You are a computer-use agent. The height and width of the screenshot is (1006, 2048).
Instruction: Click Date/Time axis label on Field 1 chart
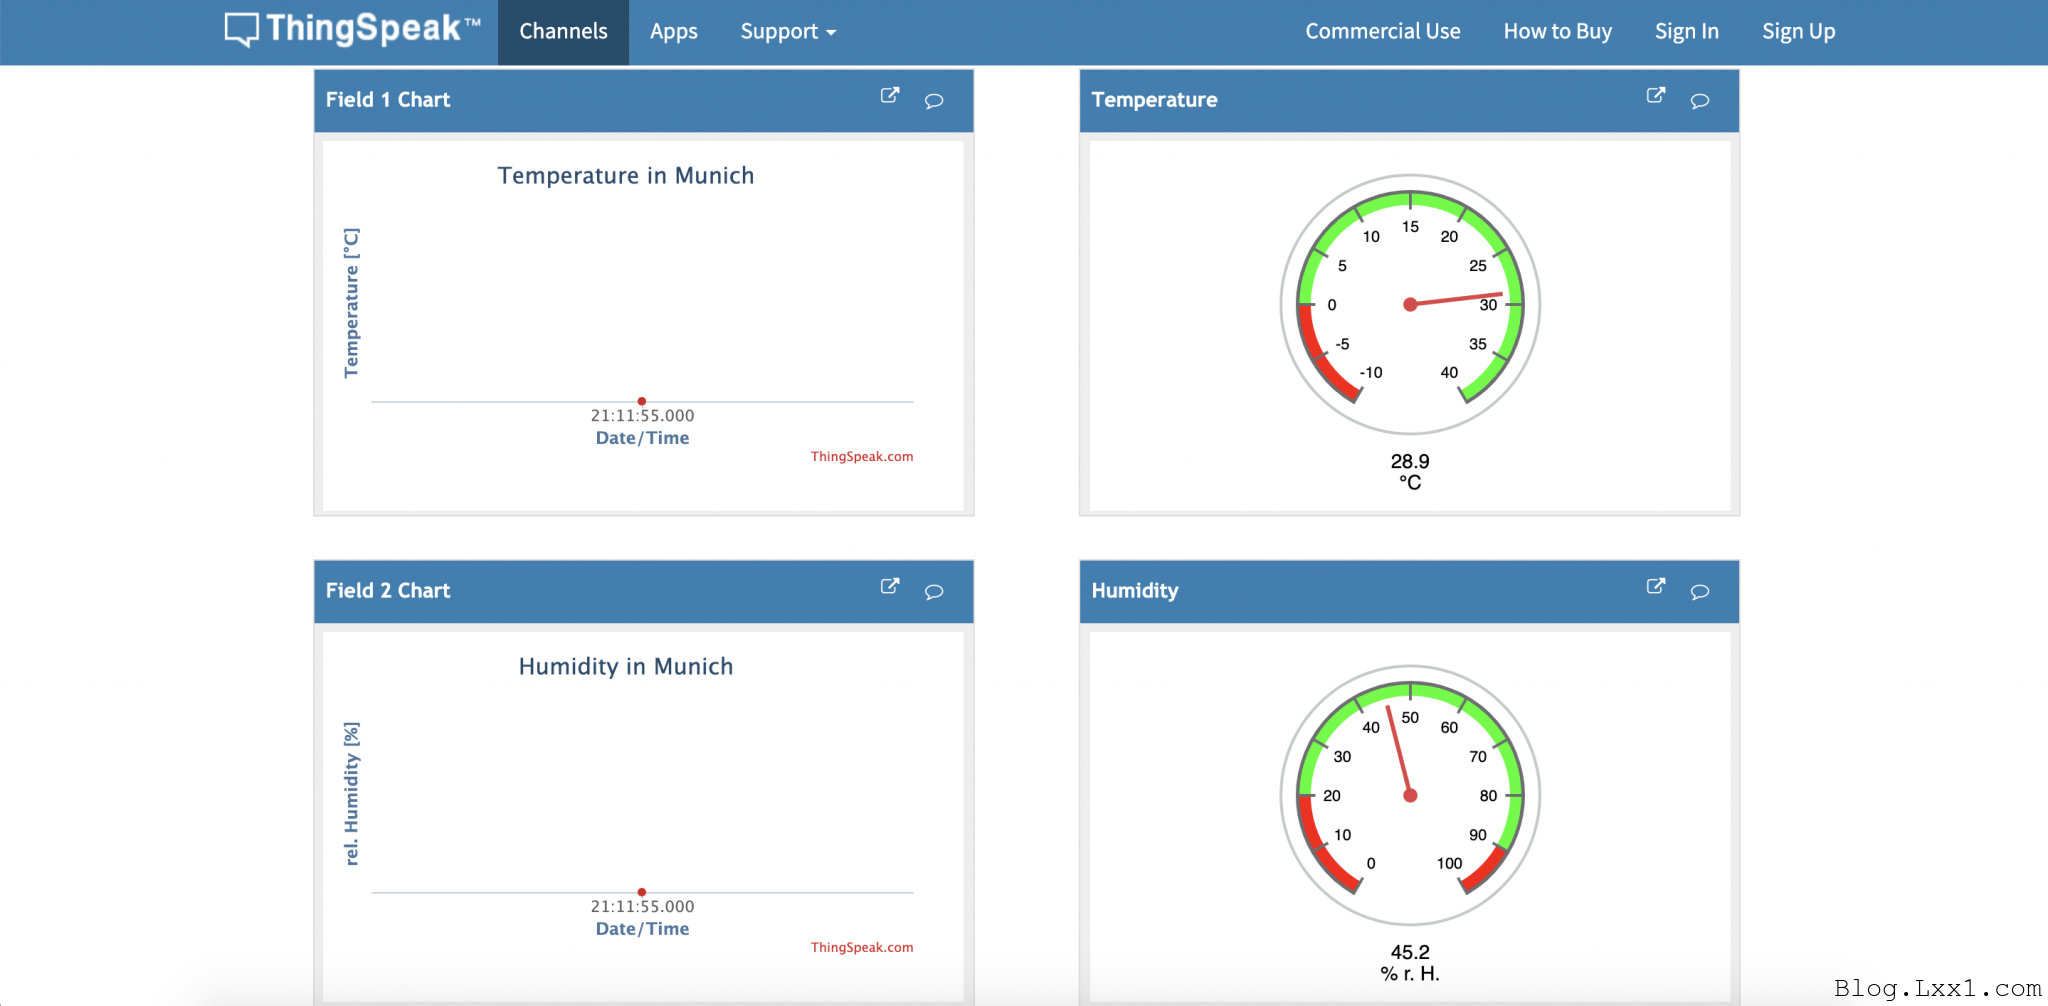[642, 438]
